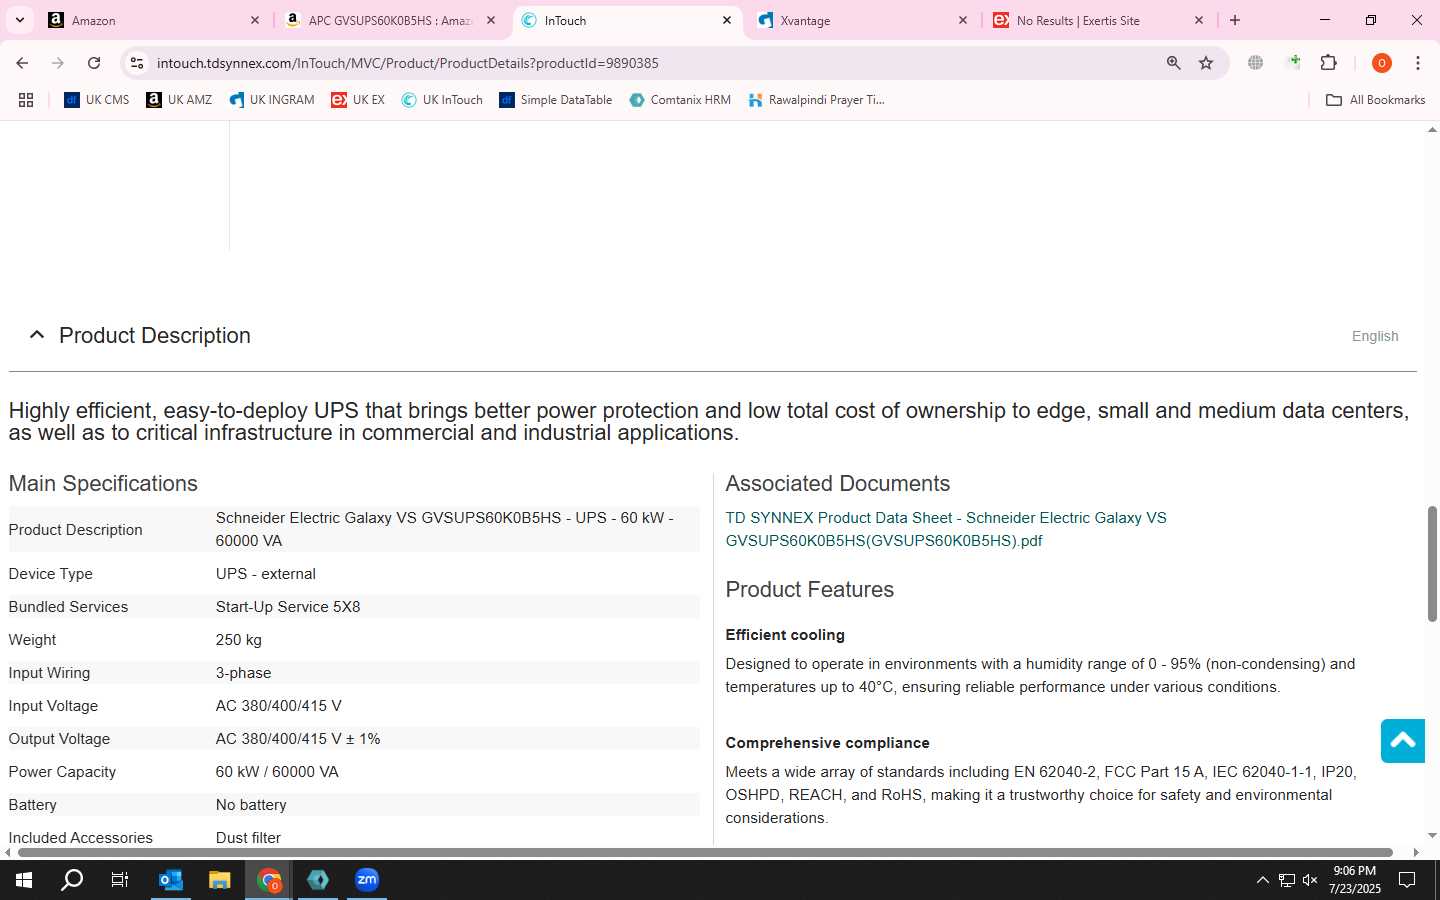Viewport: 1440px width, 900px height.
Task: Click the 'Comprehensive compliance' feature heading
Action: tap(827, 743)
